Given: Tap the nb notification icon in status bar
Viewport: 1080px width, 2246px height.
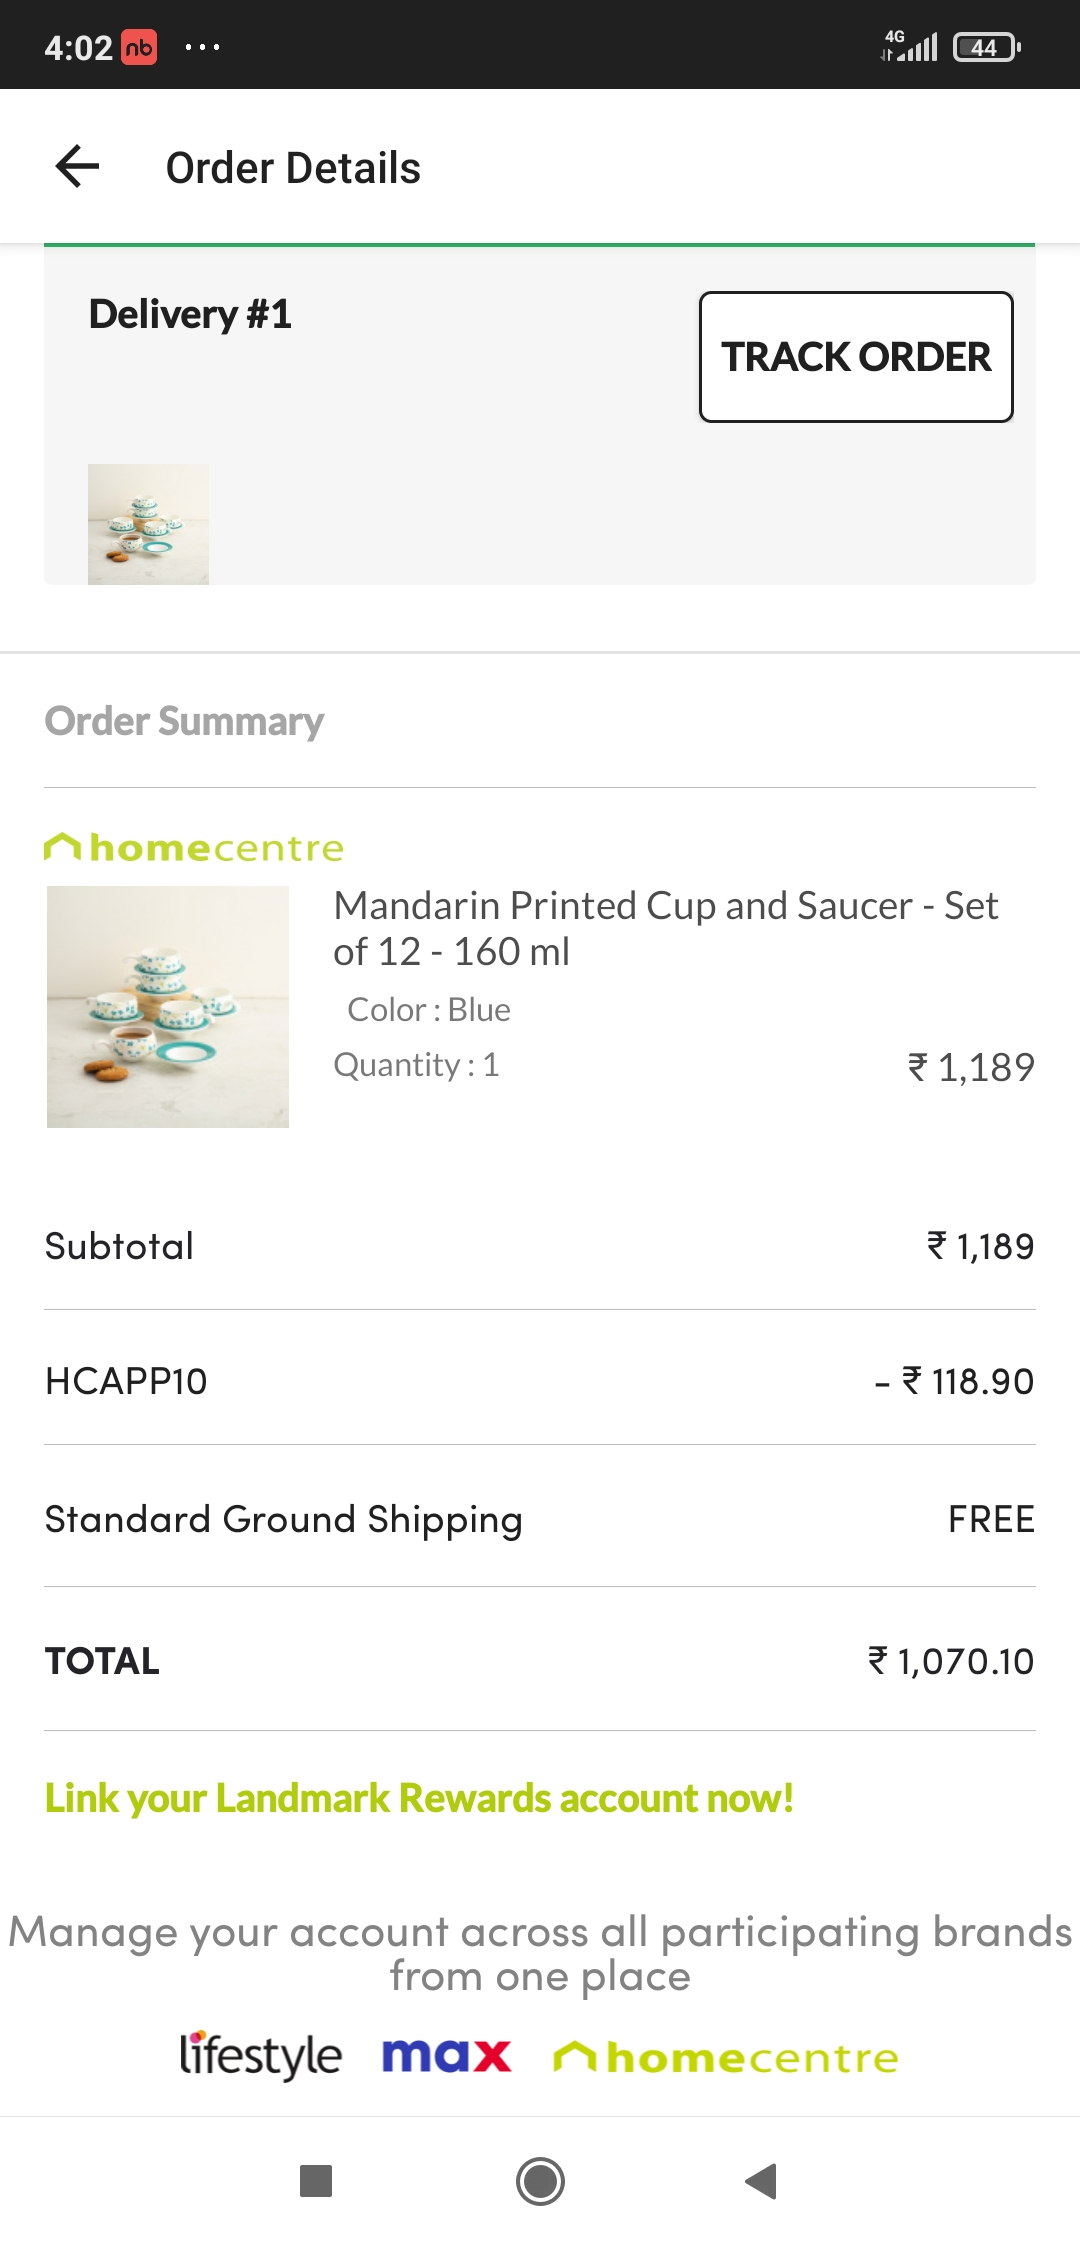Looking at the screenshot, I should (x=139, y=47).
